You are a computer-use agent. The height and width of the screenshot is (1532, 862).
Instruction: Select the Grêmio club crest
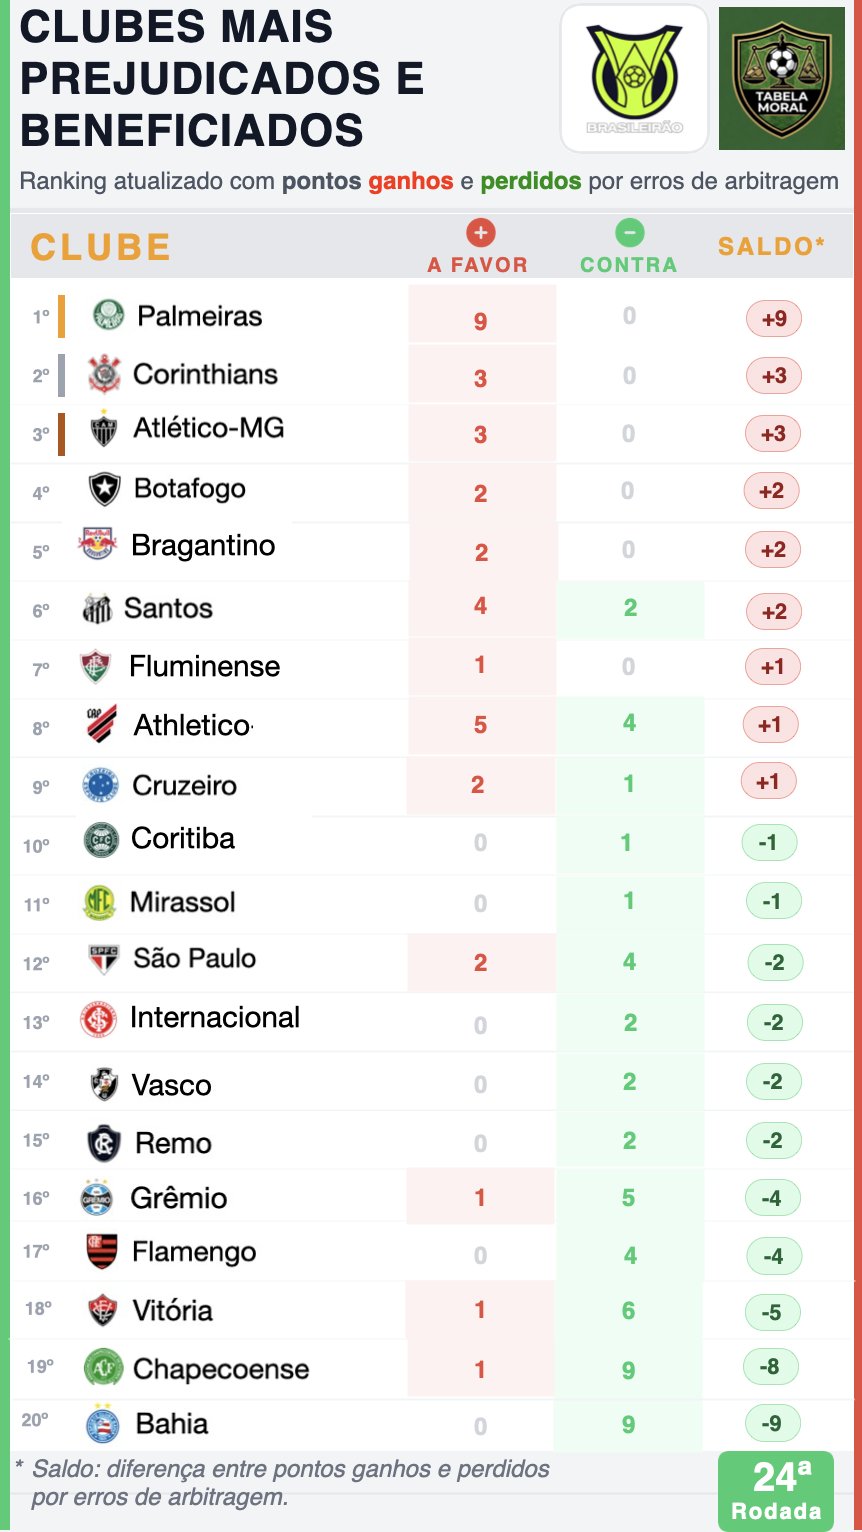[x=97, y=1196]
